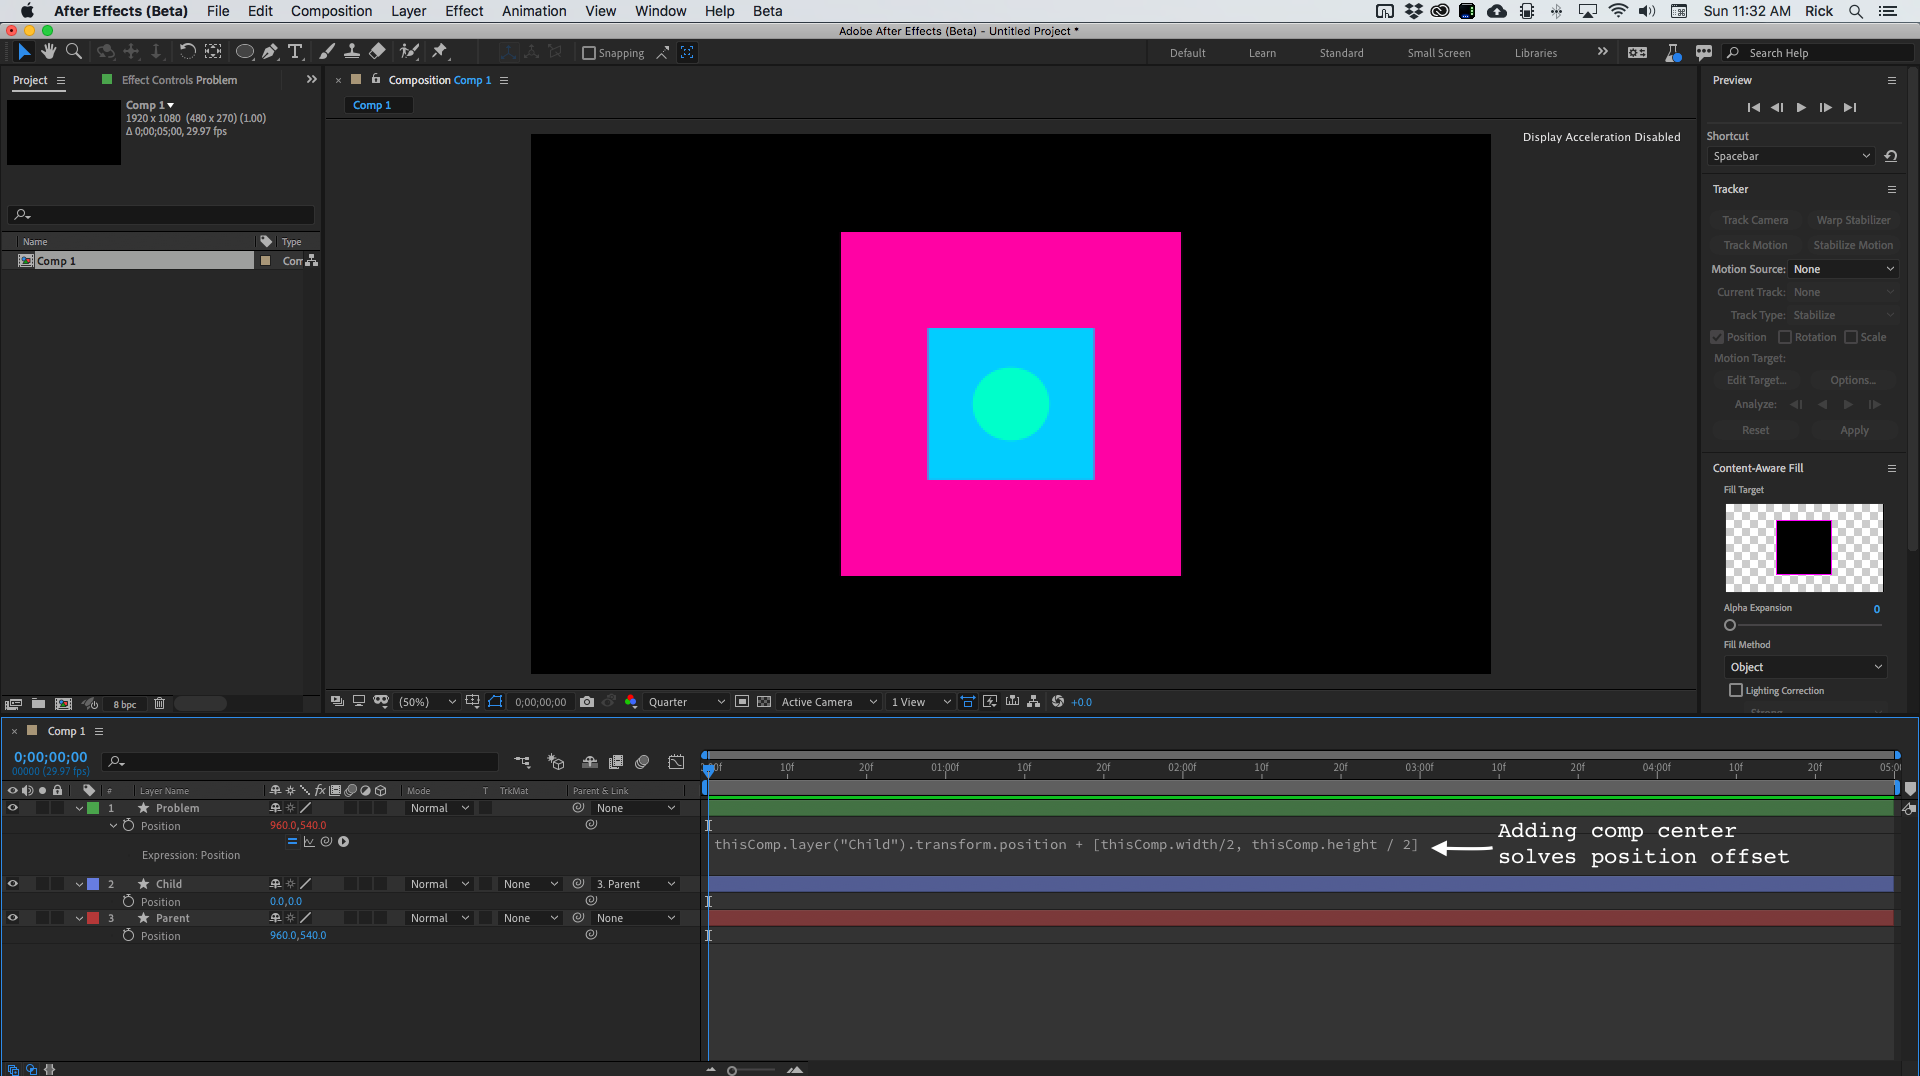
Task: Take a snapshot of the composition viewer
Action: tap(587, 701)
